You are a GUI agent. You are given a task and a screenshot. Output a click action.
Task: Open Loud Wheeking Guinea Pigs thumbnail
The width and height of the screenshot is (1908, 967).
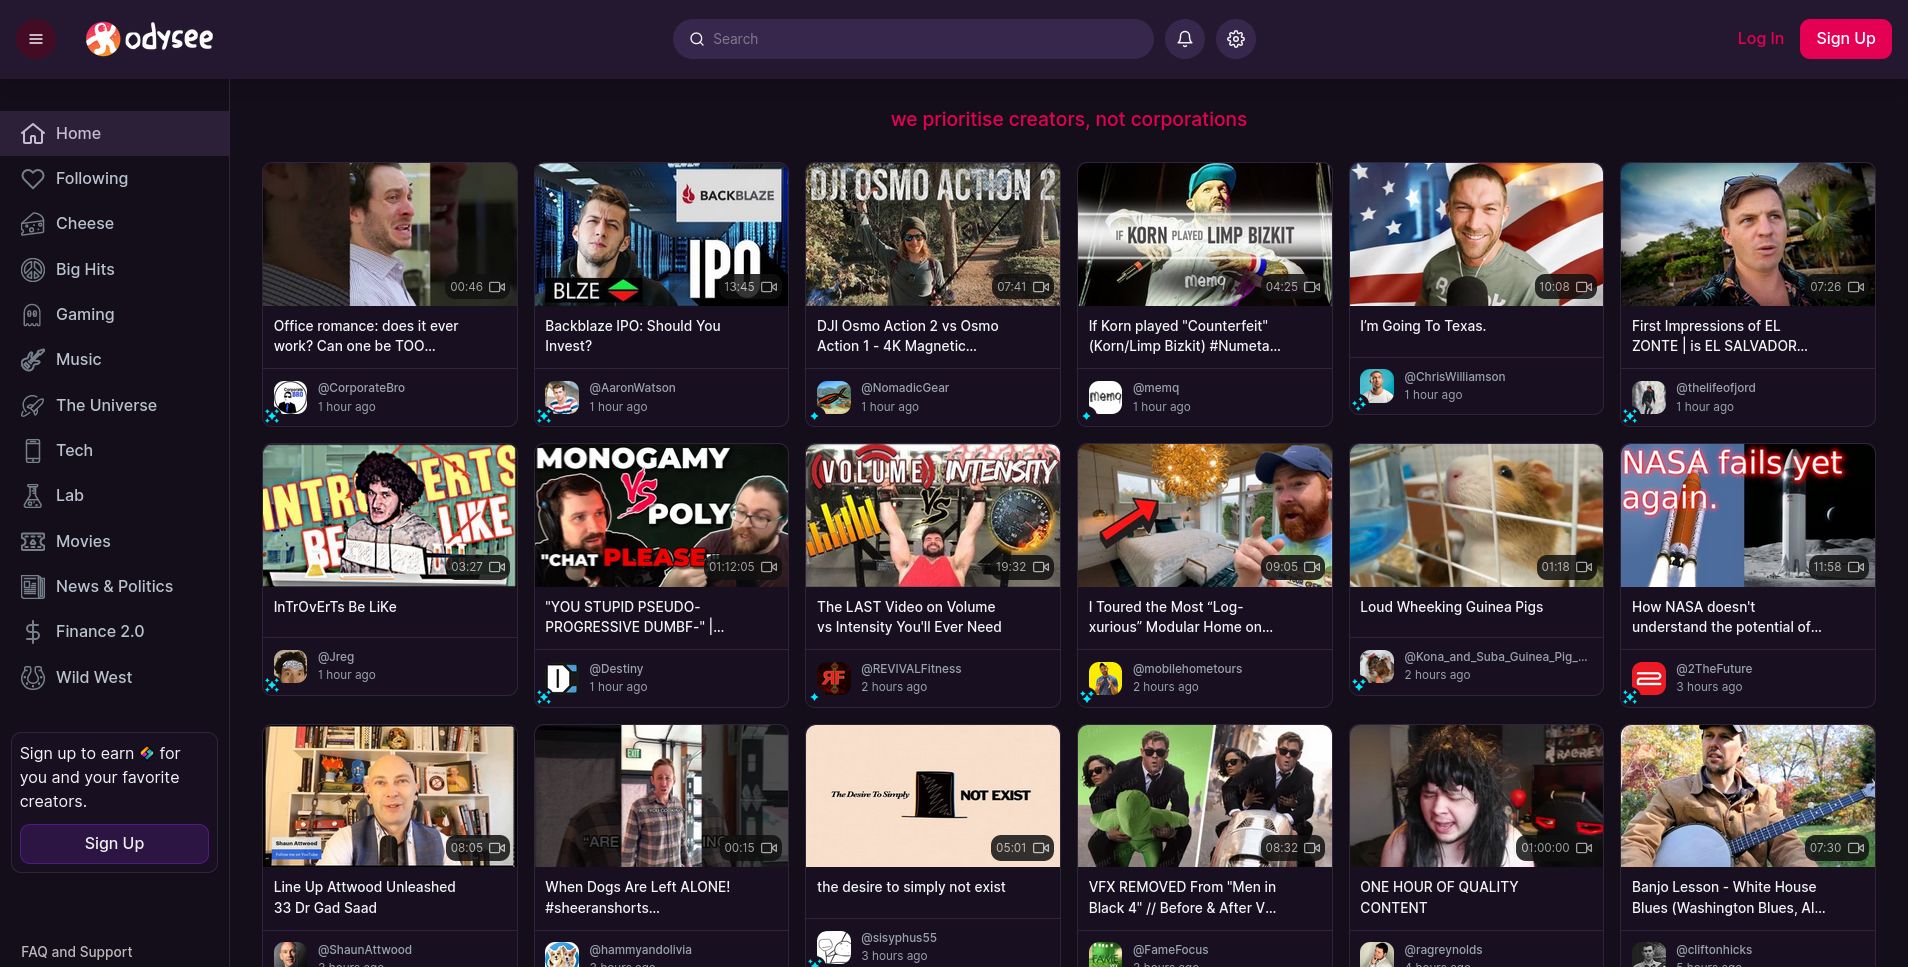pos(1476,515)
